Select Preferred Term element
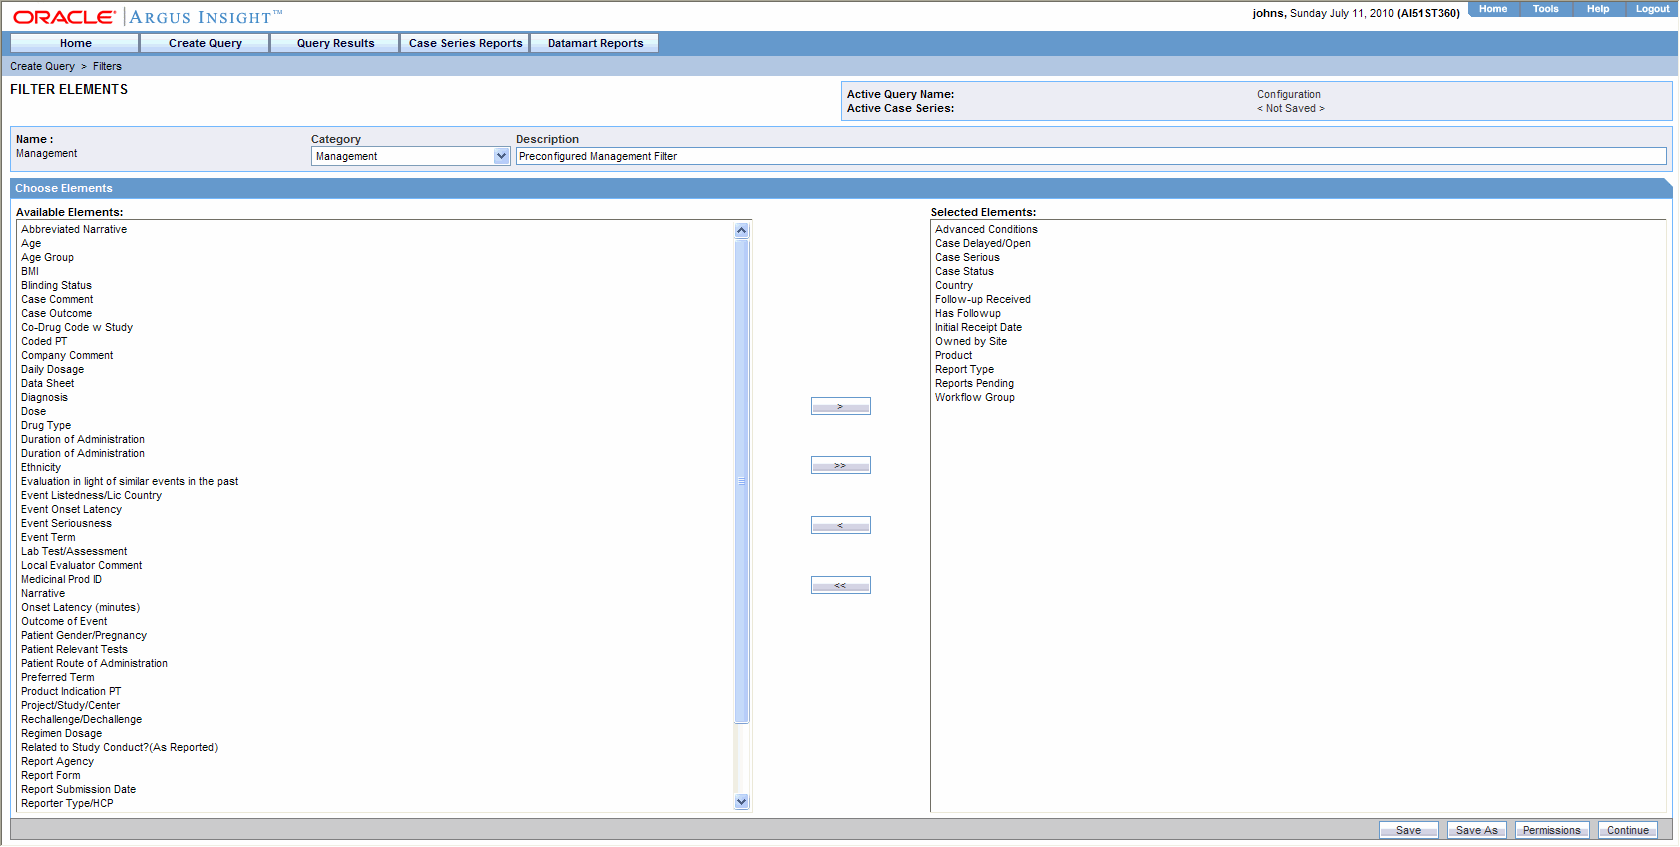Image resolution: width=1680 pixels, height=847 pixels. point(58,677)
